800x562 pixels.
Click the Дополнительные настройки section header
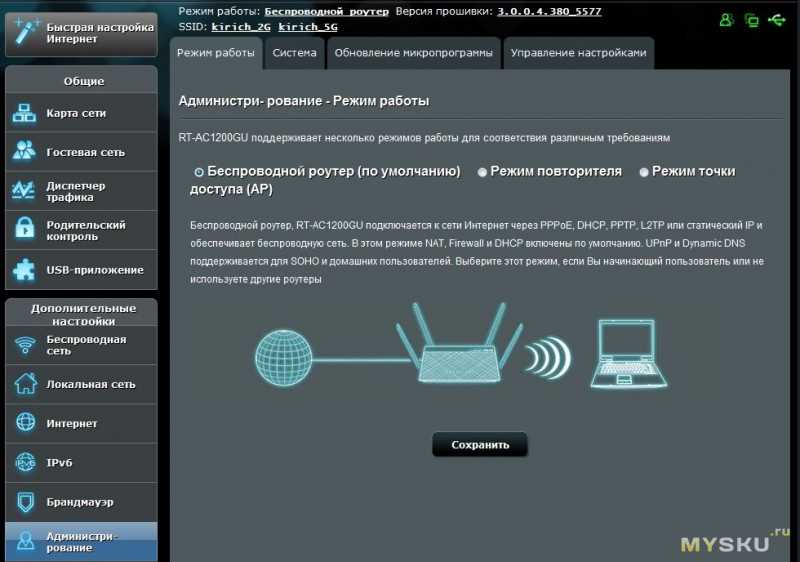(x=84, y=315)
